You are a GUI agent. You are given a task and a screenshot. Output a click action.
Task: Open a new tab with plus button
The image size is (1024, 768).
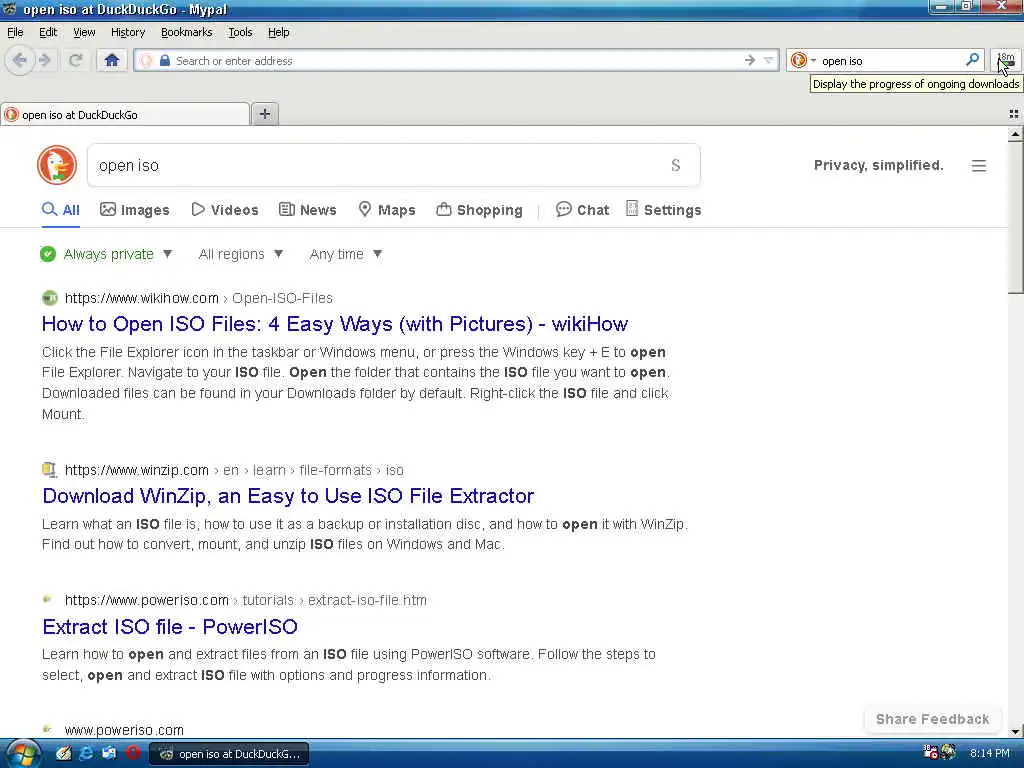[x=264, y=114]
